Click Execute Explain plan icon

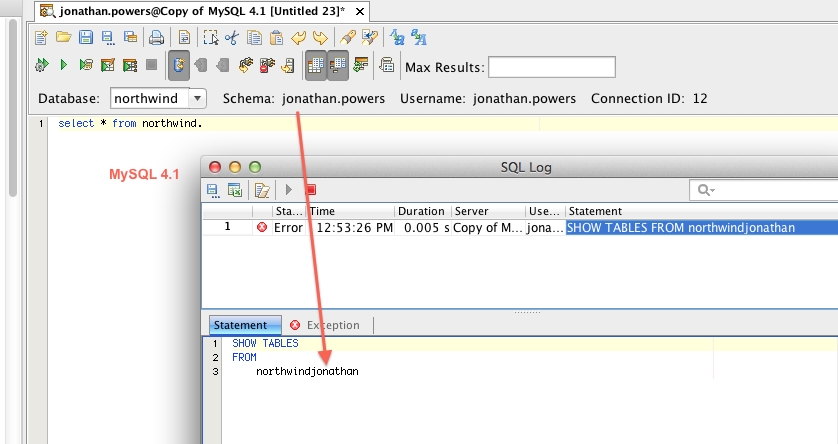click(x=130, y=65)
